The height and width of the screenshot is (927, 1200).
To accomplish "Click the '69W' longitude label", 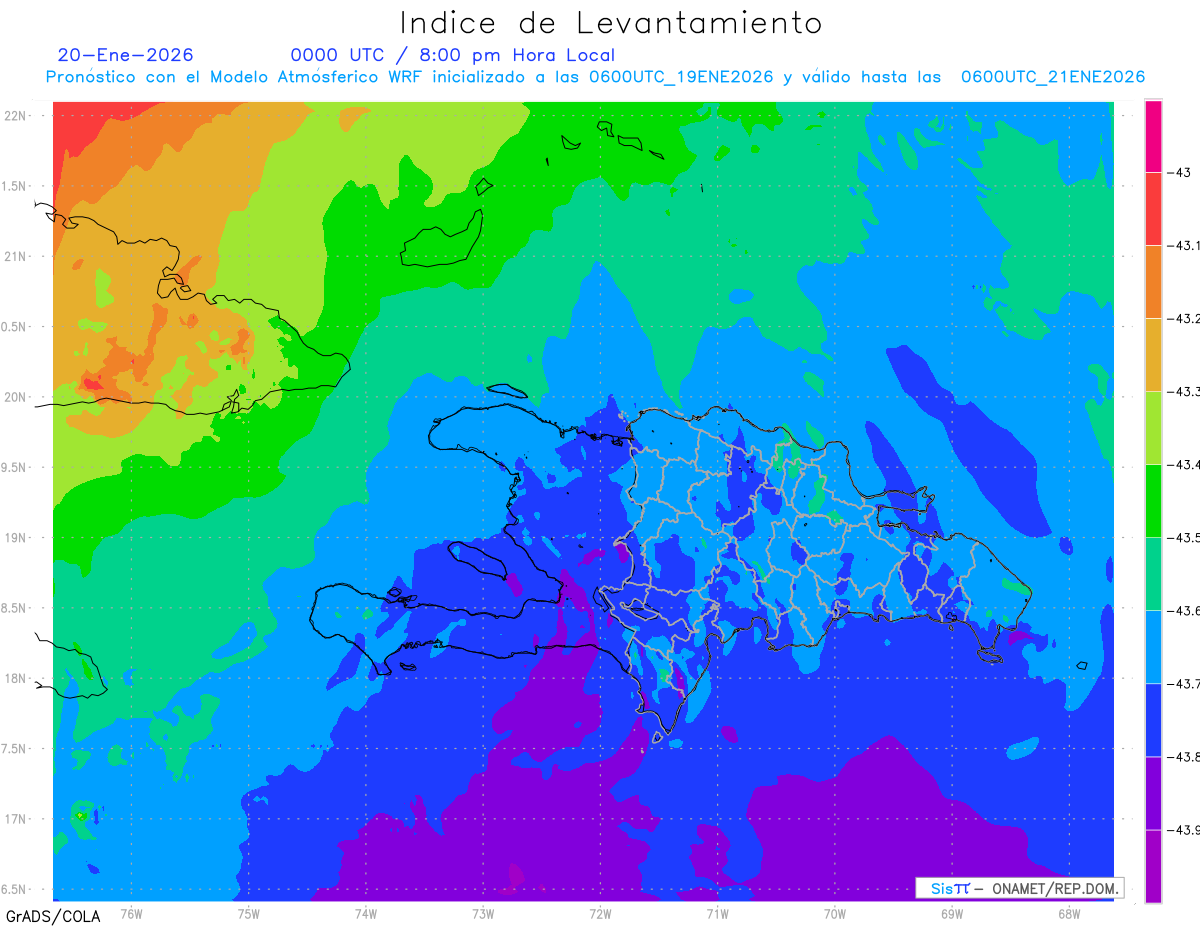I will click(x=952, y=914).
